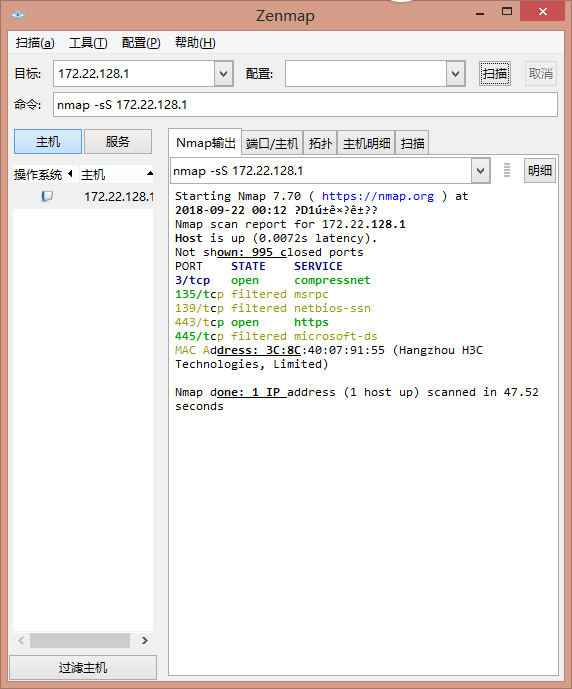Maximize the Zenmap window

coord(507,12)
